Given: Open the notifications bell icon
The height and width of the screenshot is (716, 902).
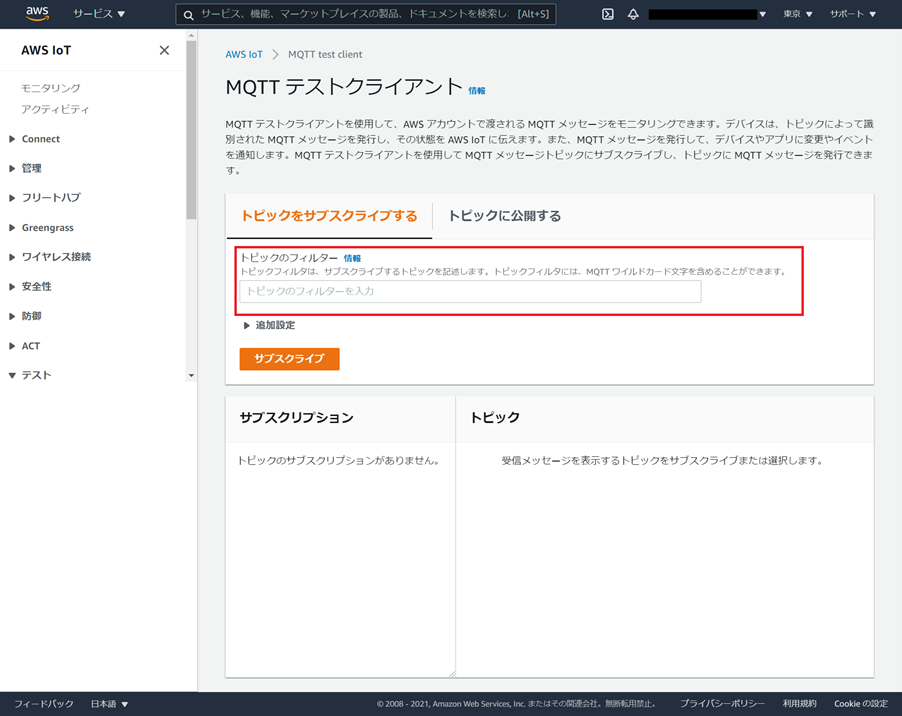Looking at the screenshot, I should click(x=633, y=14).
